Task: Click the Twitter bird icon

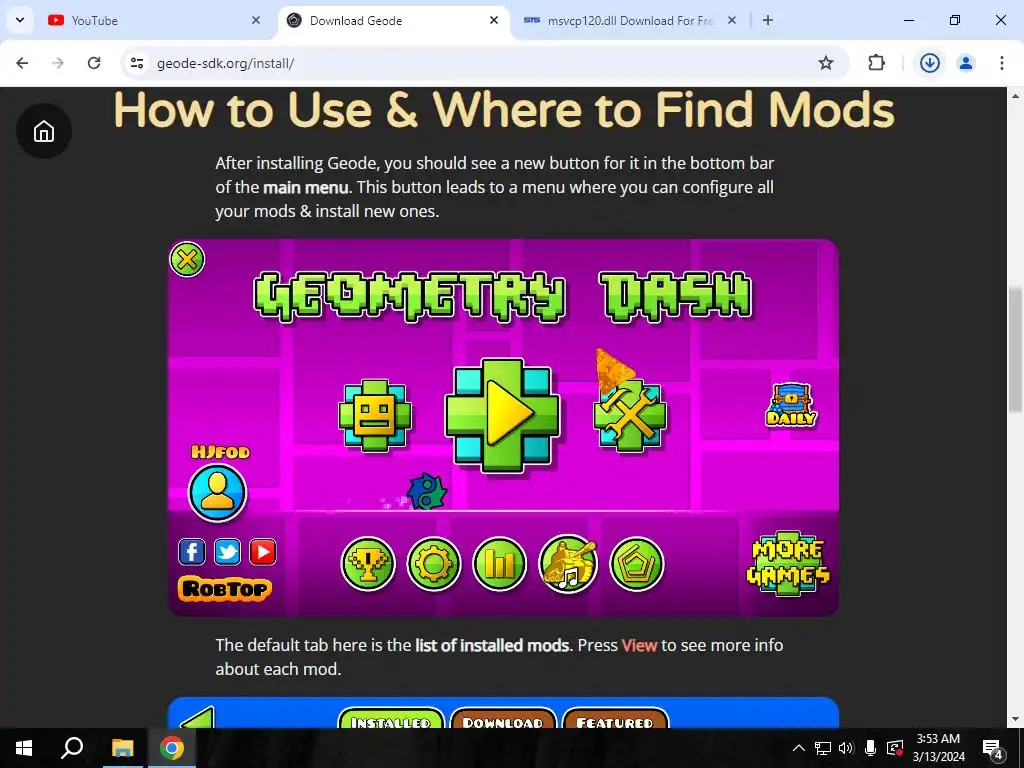Action: tap(227, 552)
